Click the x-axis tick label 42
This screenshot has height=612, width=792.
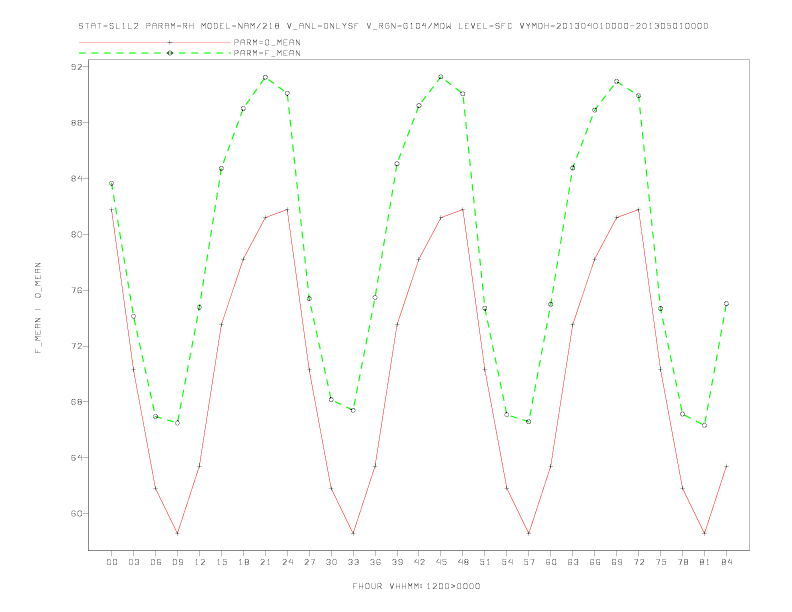419,562
